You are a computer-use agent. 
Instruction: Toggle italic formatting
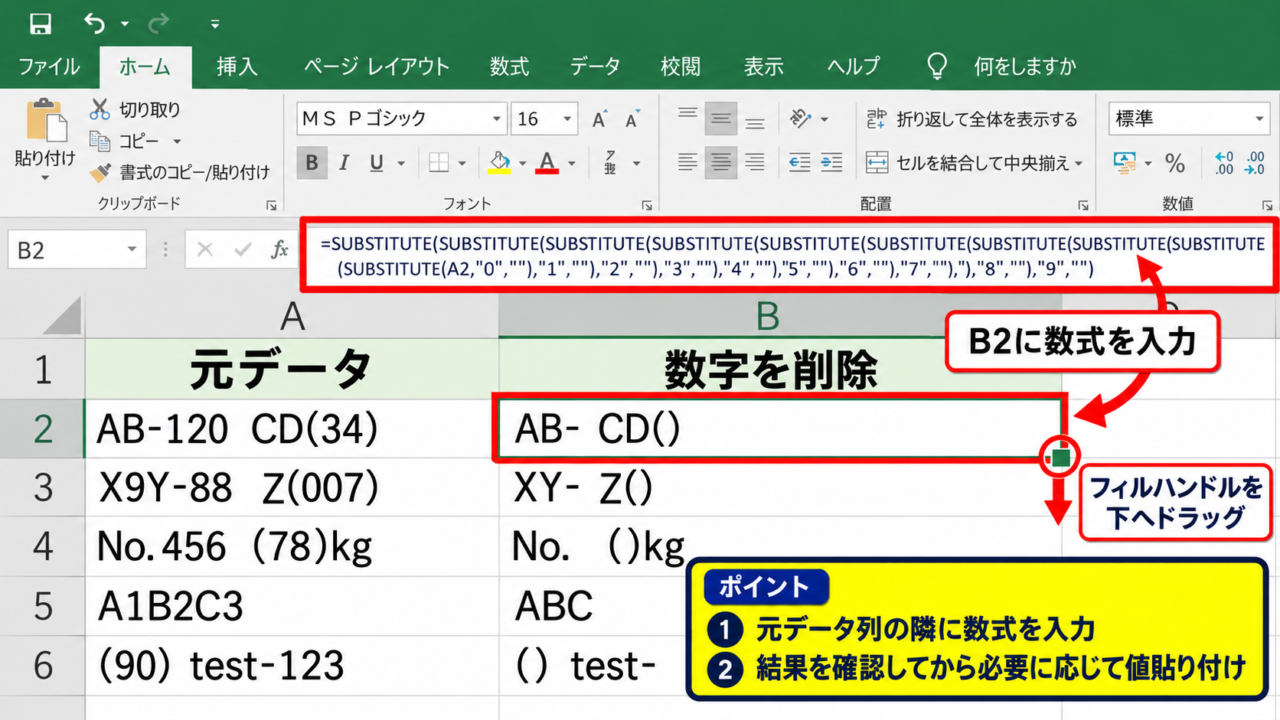tap(344, 163)
